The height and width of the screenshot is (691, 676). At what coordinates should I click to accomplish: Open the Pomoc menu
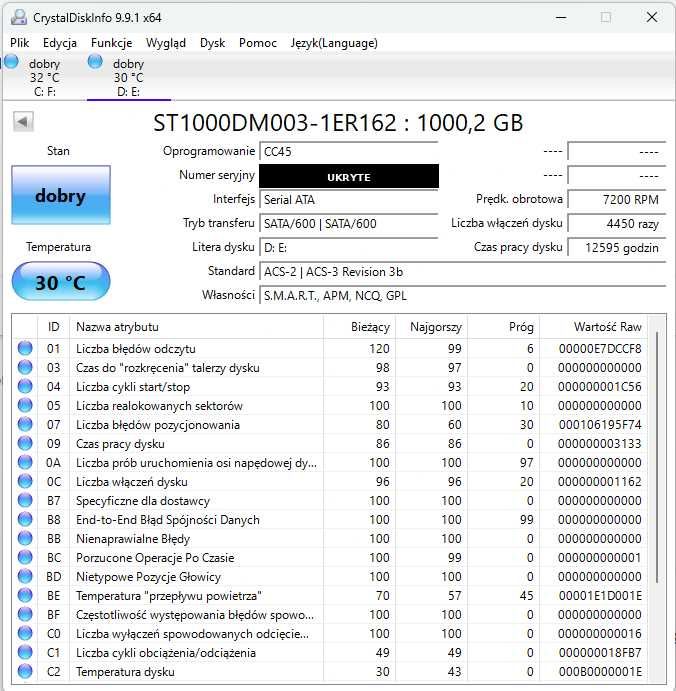(258, 43)
